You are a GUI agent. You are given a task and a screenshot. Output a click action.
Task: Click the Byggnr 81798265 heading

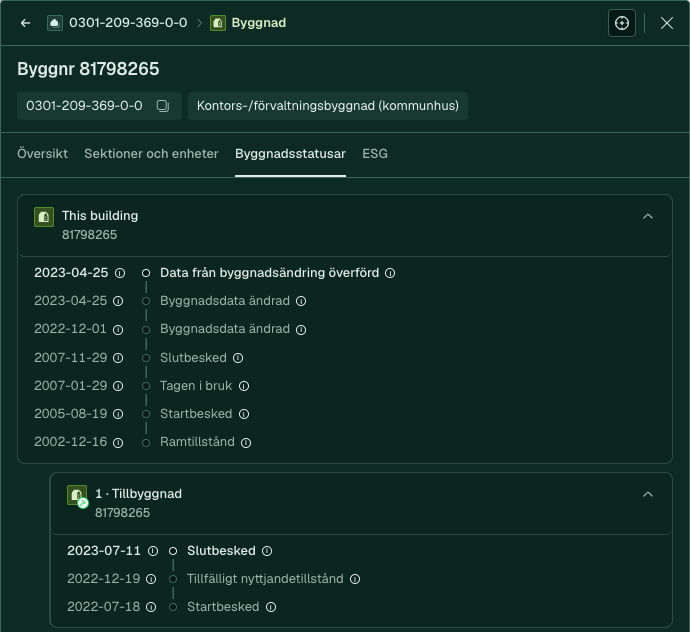(x=88, y=69)
